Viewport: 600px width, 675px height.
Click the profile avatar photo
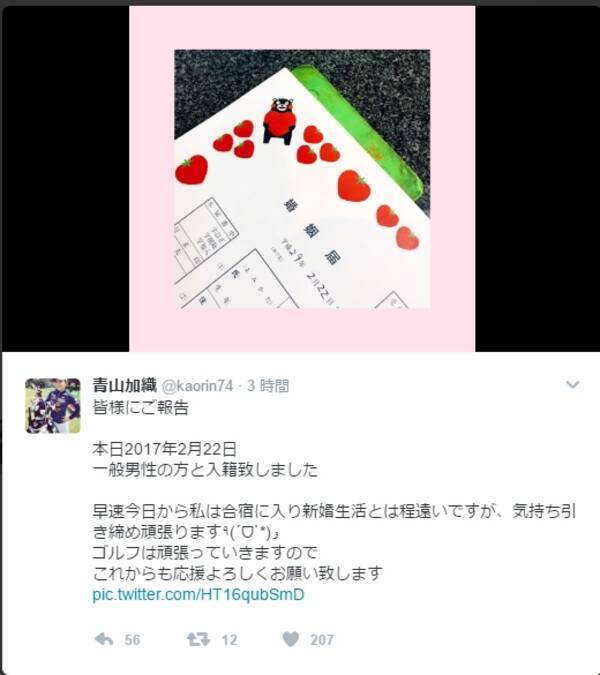point(53,406)
